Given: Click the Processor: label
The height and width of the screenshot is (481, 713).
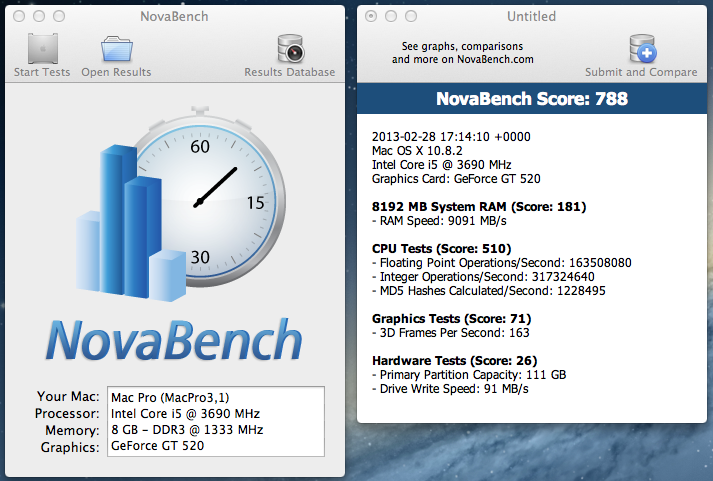Looking at the screenshot, I should [x=67, y=414].
